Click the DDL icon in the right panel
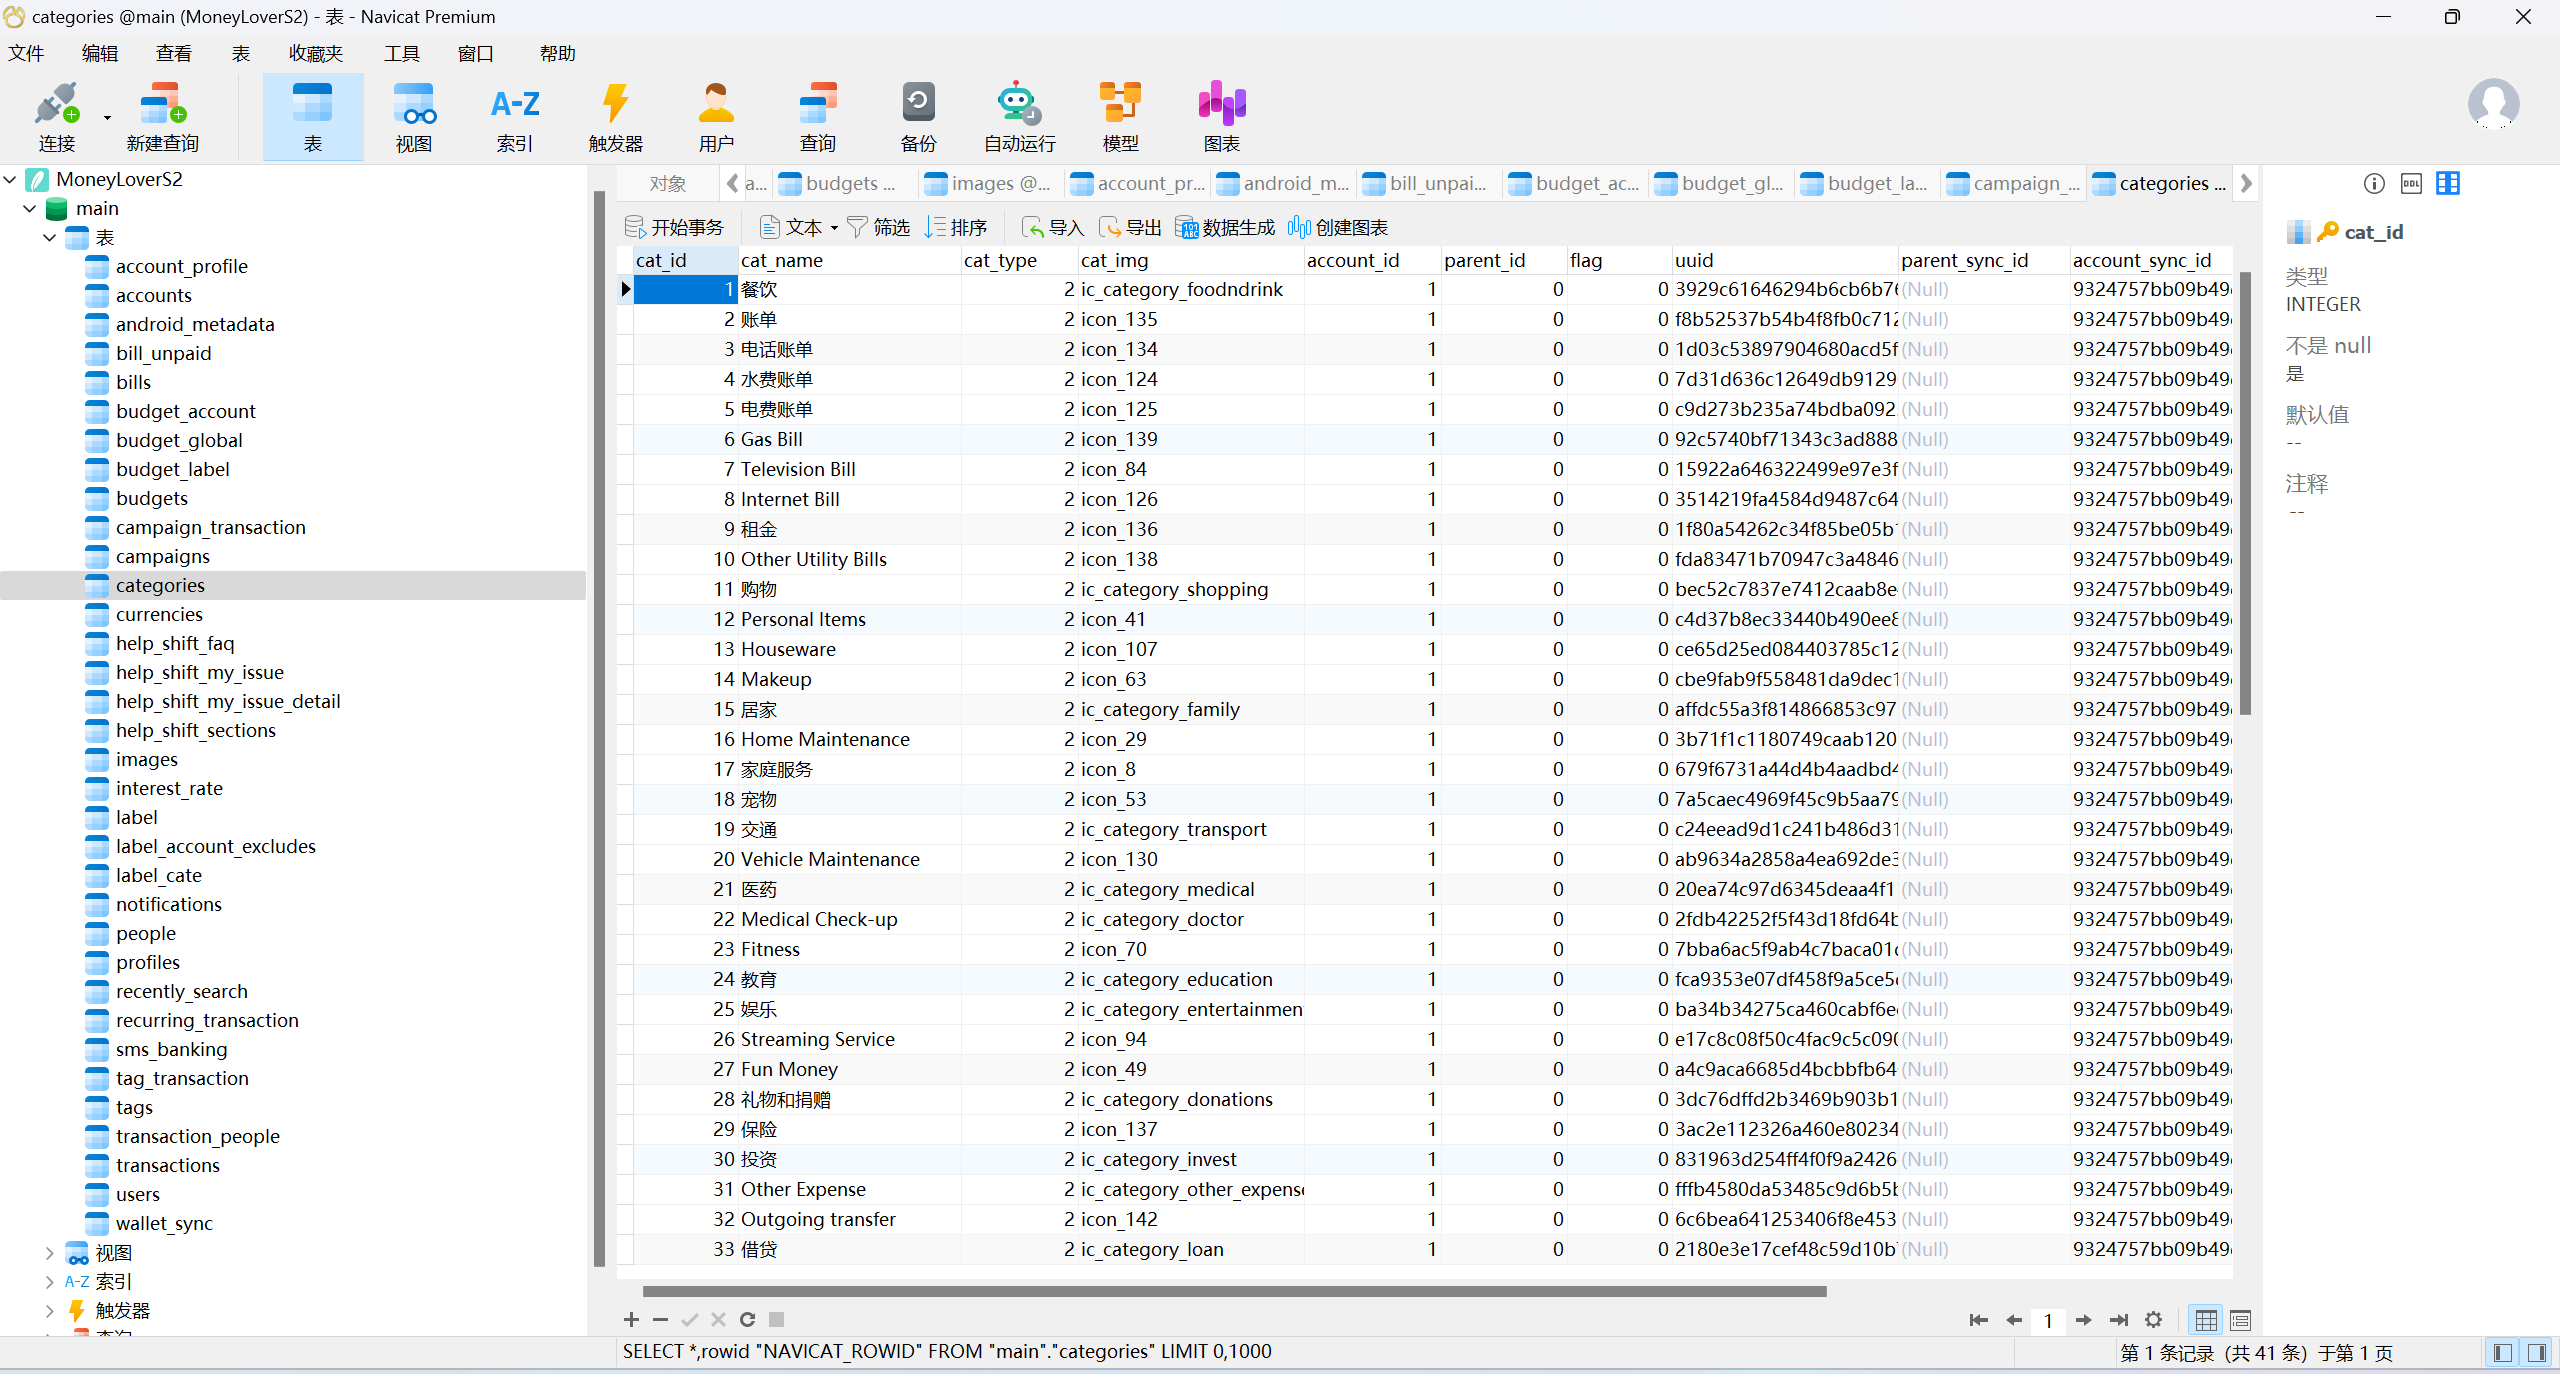The width and height of the screenshot is (2560, 1374). pyautogui.click(x=2411, y=183)
